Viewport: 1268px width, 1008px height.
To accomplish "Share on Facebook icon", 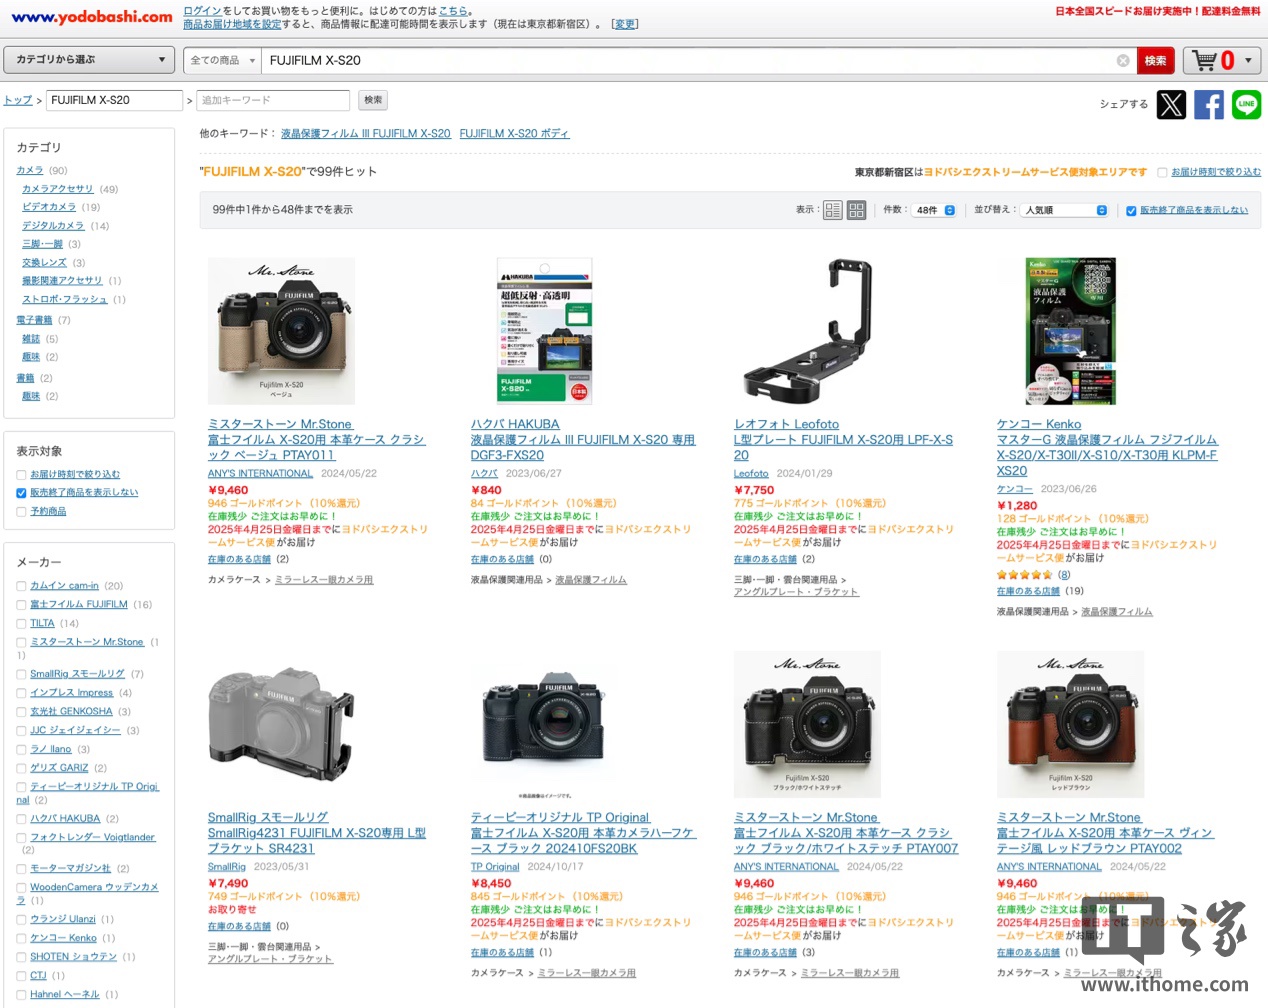I will tap(1209, 104).
